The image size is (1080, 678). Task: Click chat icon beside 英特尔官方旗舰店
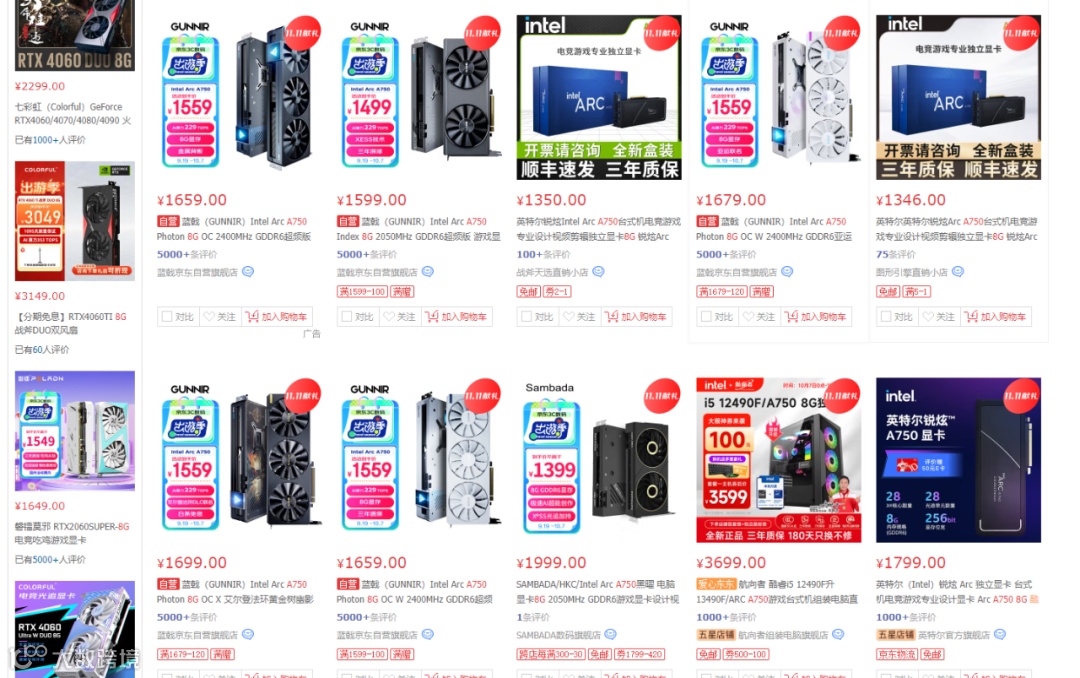pyautogui.click(x=999, y=634)
